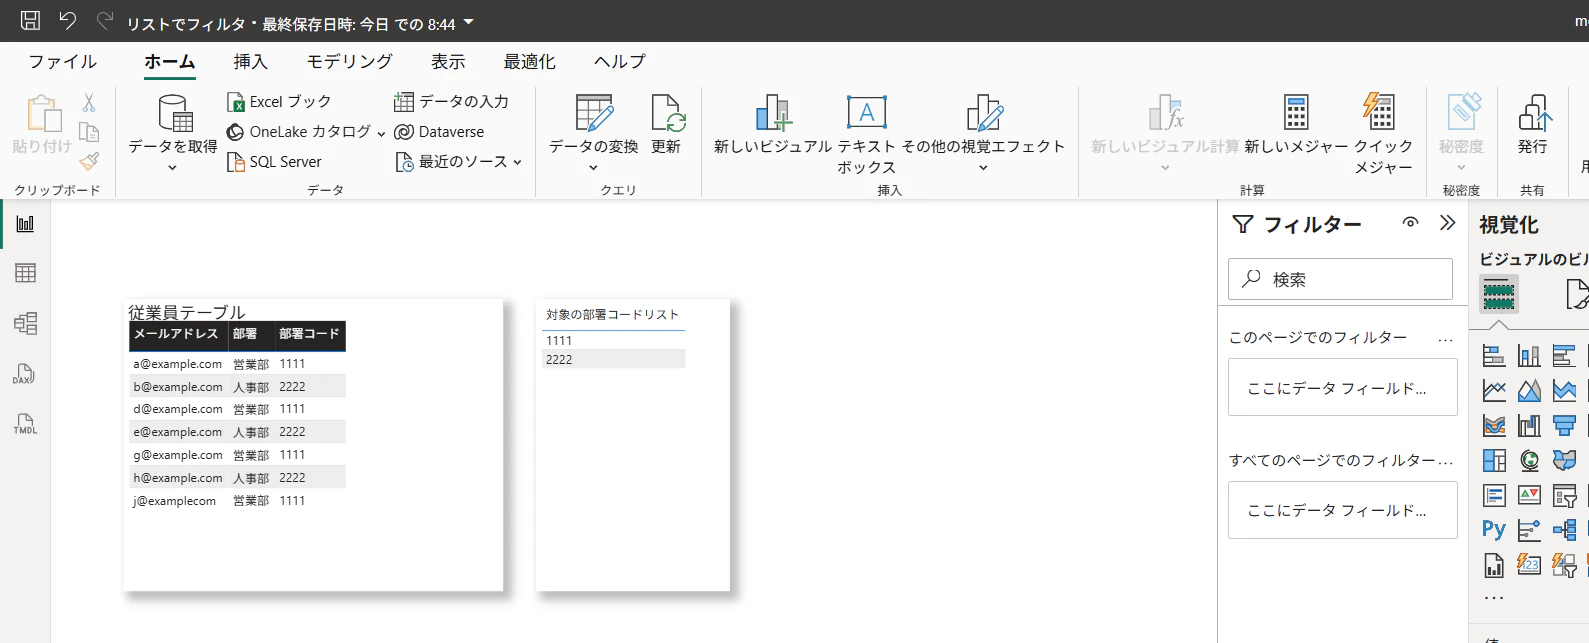Image resolution: width=1589 pixels, height=643 pixels.
Task: Choose slicer visual
Action: click(x=1564, y=495)
